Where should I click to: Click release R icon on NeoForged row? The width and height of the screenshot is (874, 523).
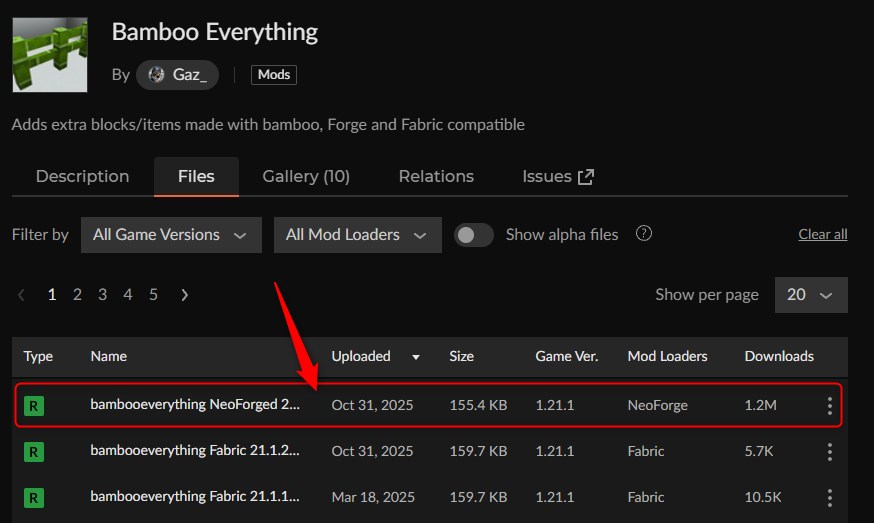[34, 405]
